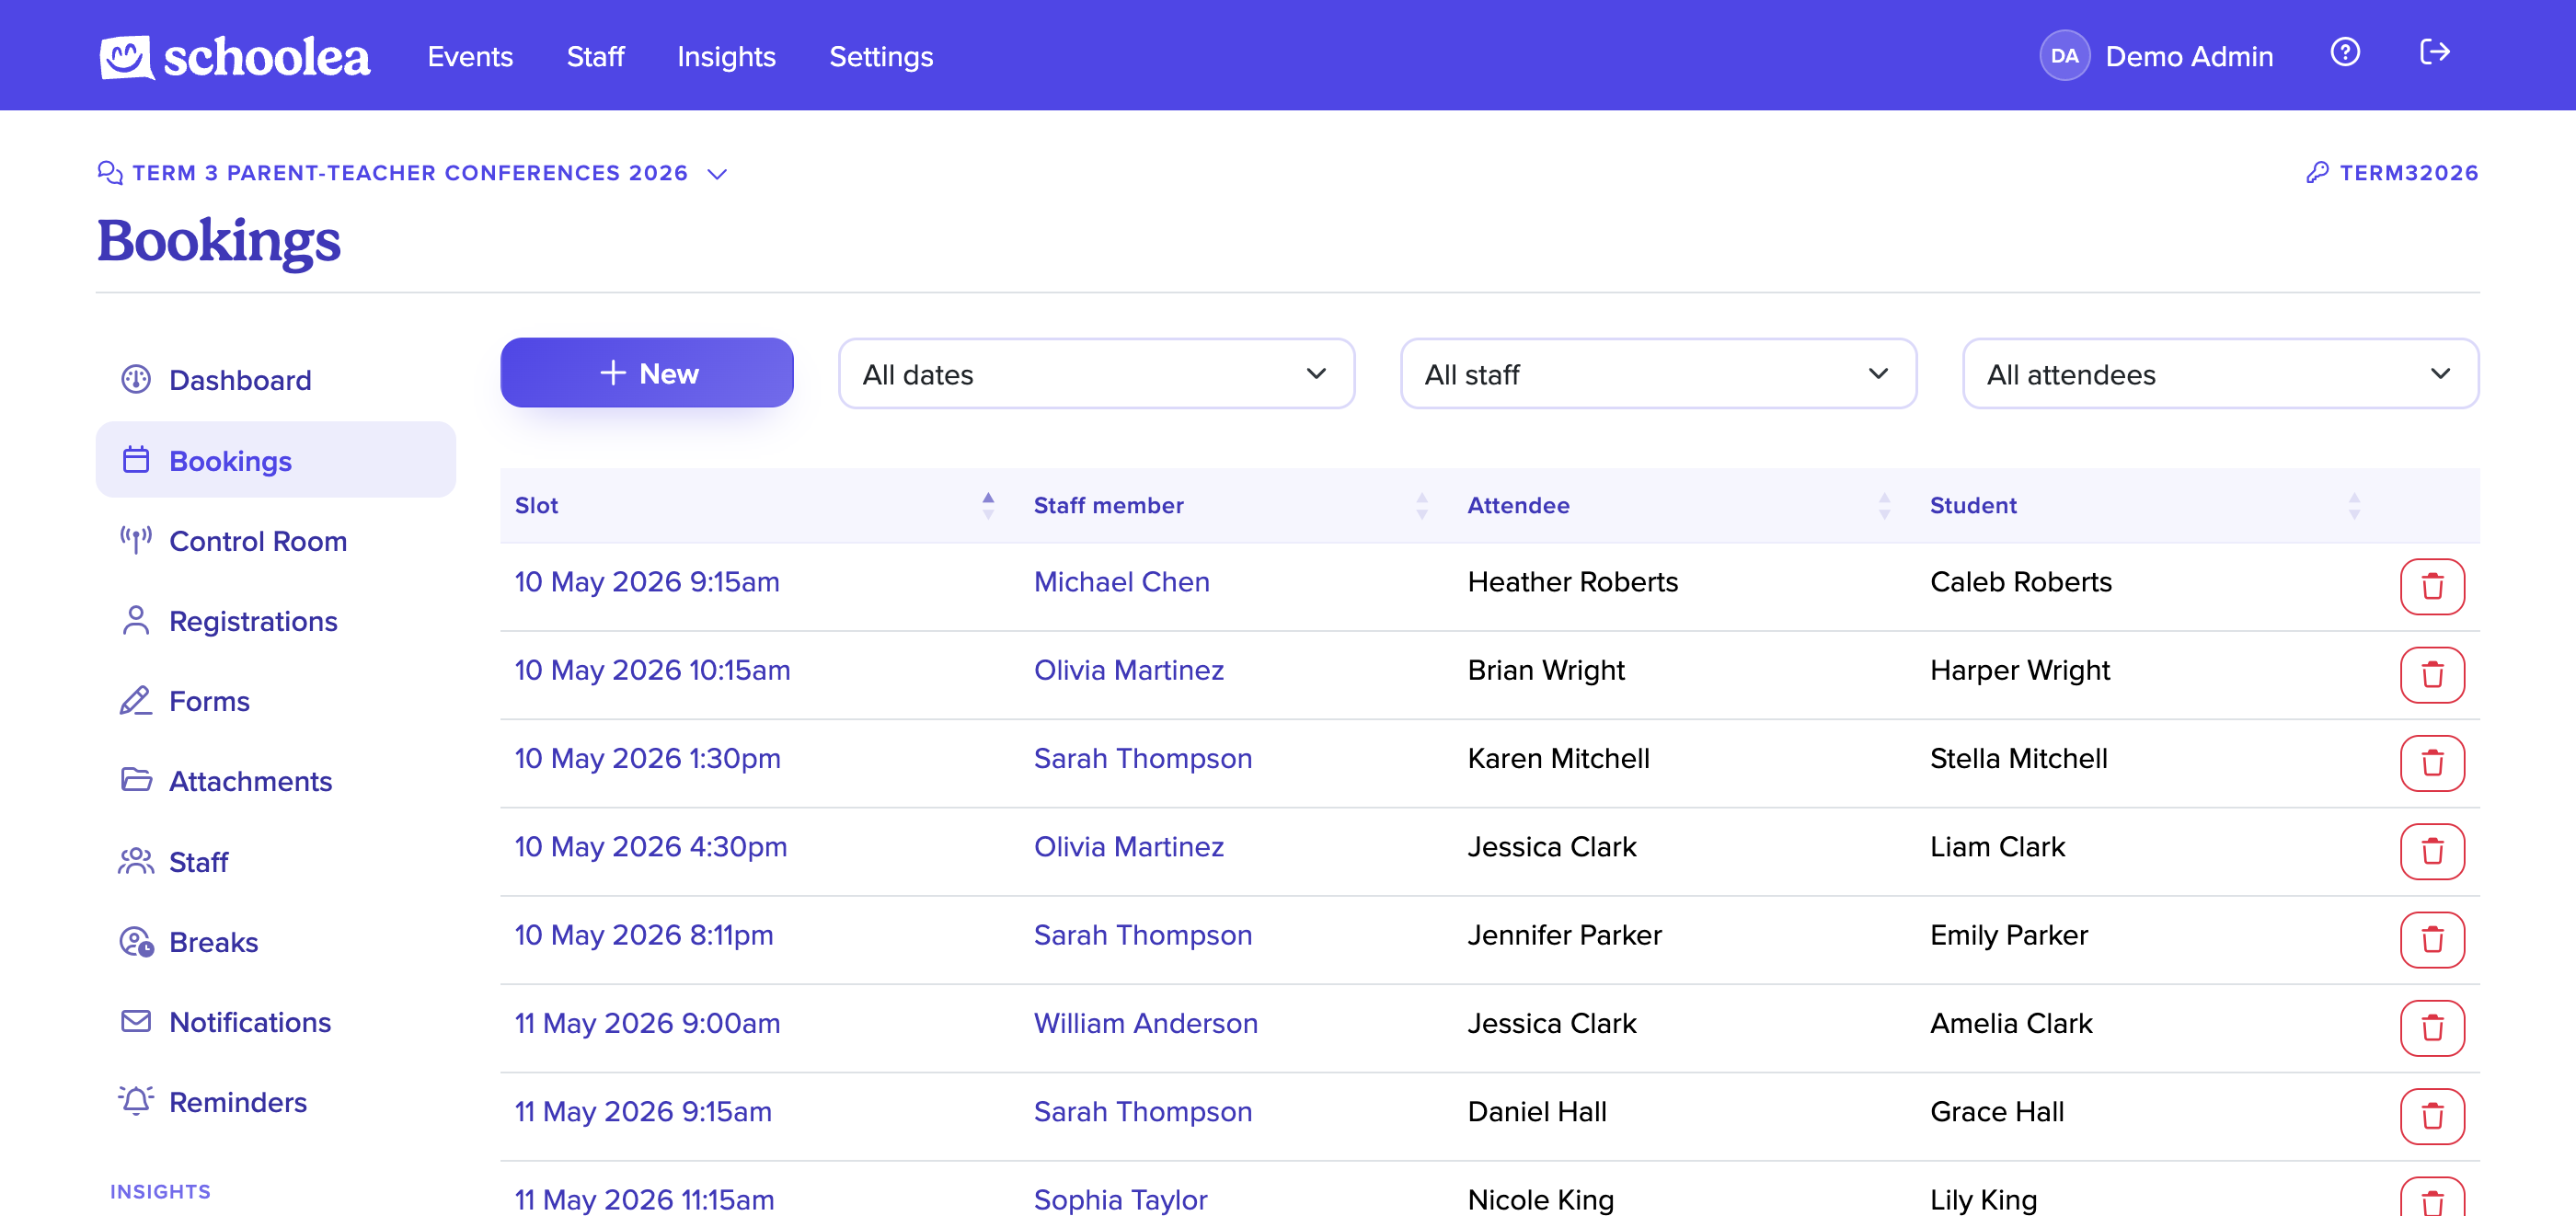Open Insights in the top navigation
This screenshot has height=1216, width=2576.
click(x=726, y=57)
